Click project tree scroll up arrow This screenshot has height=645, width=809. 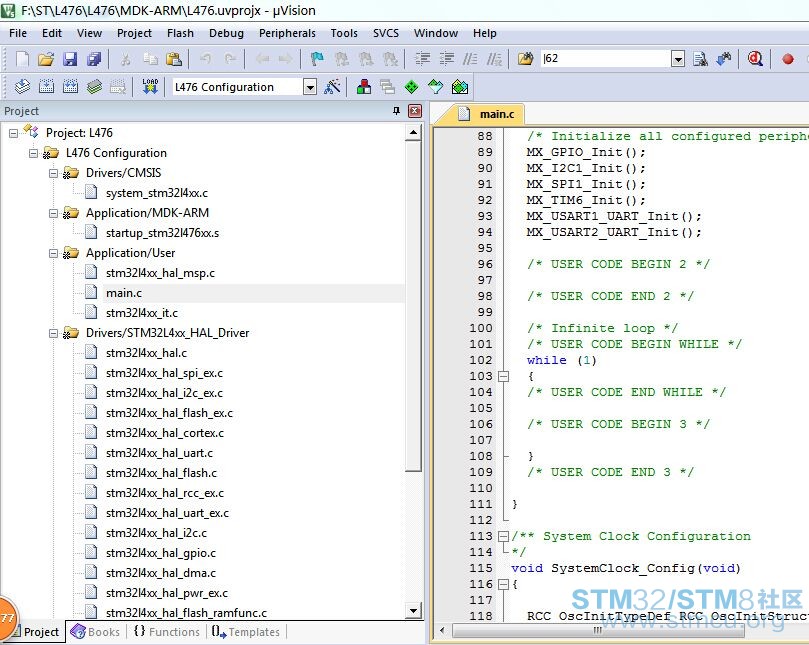coord(413,133)
